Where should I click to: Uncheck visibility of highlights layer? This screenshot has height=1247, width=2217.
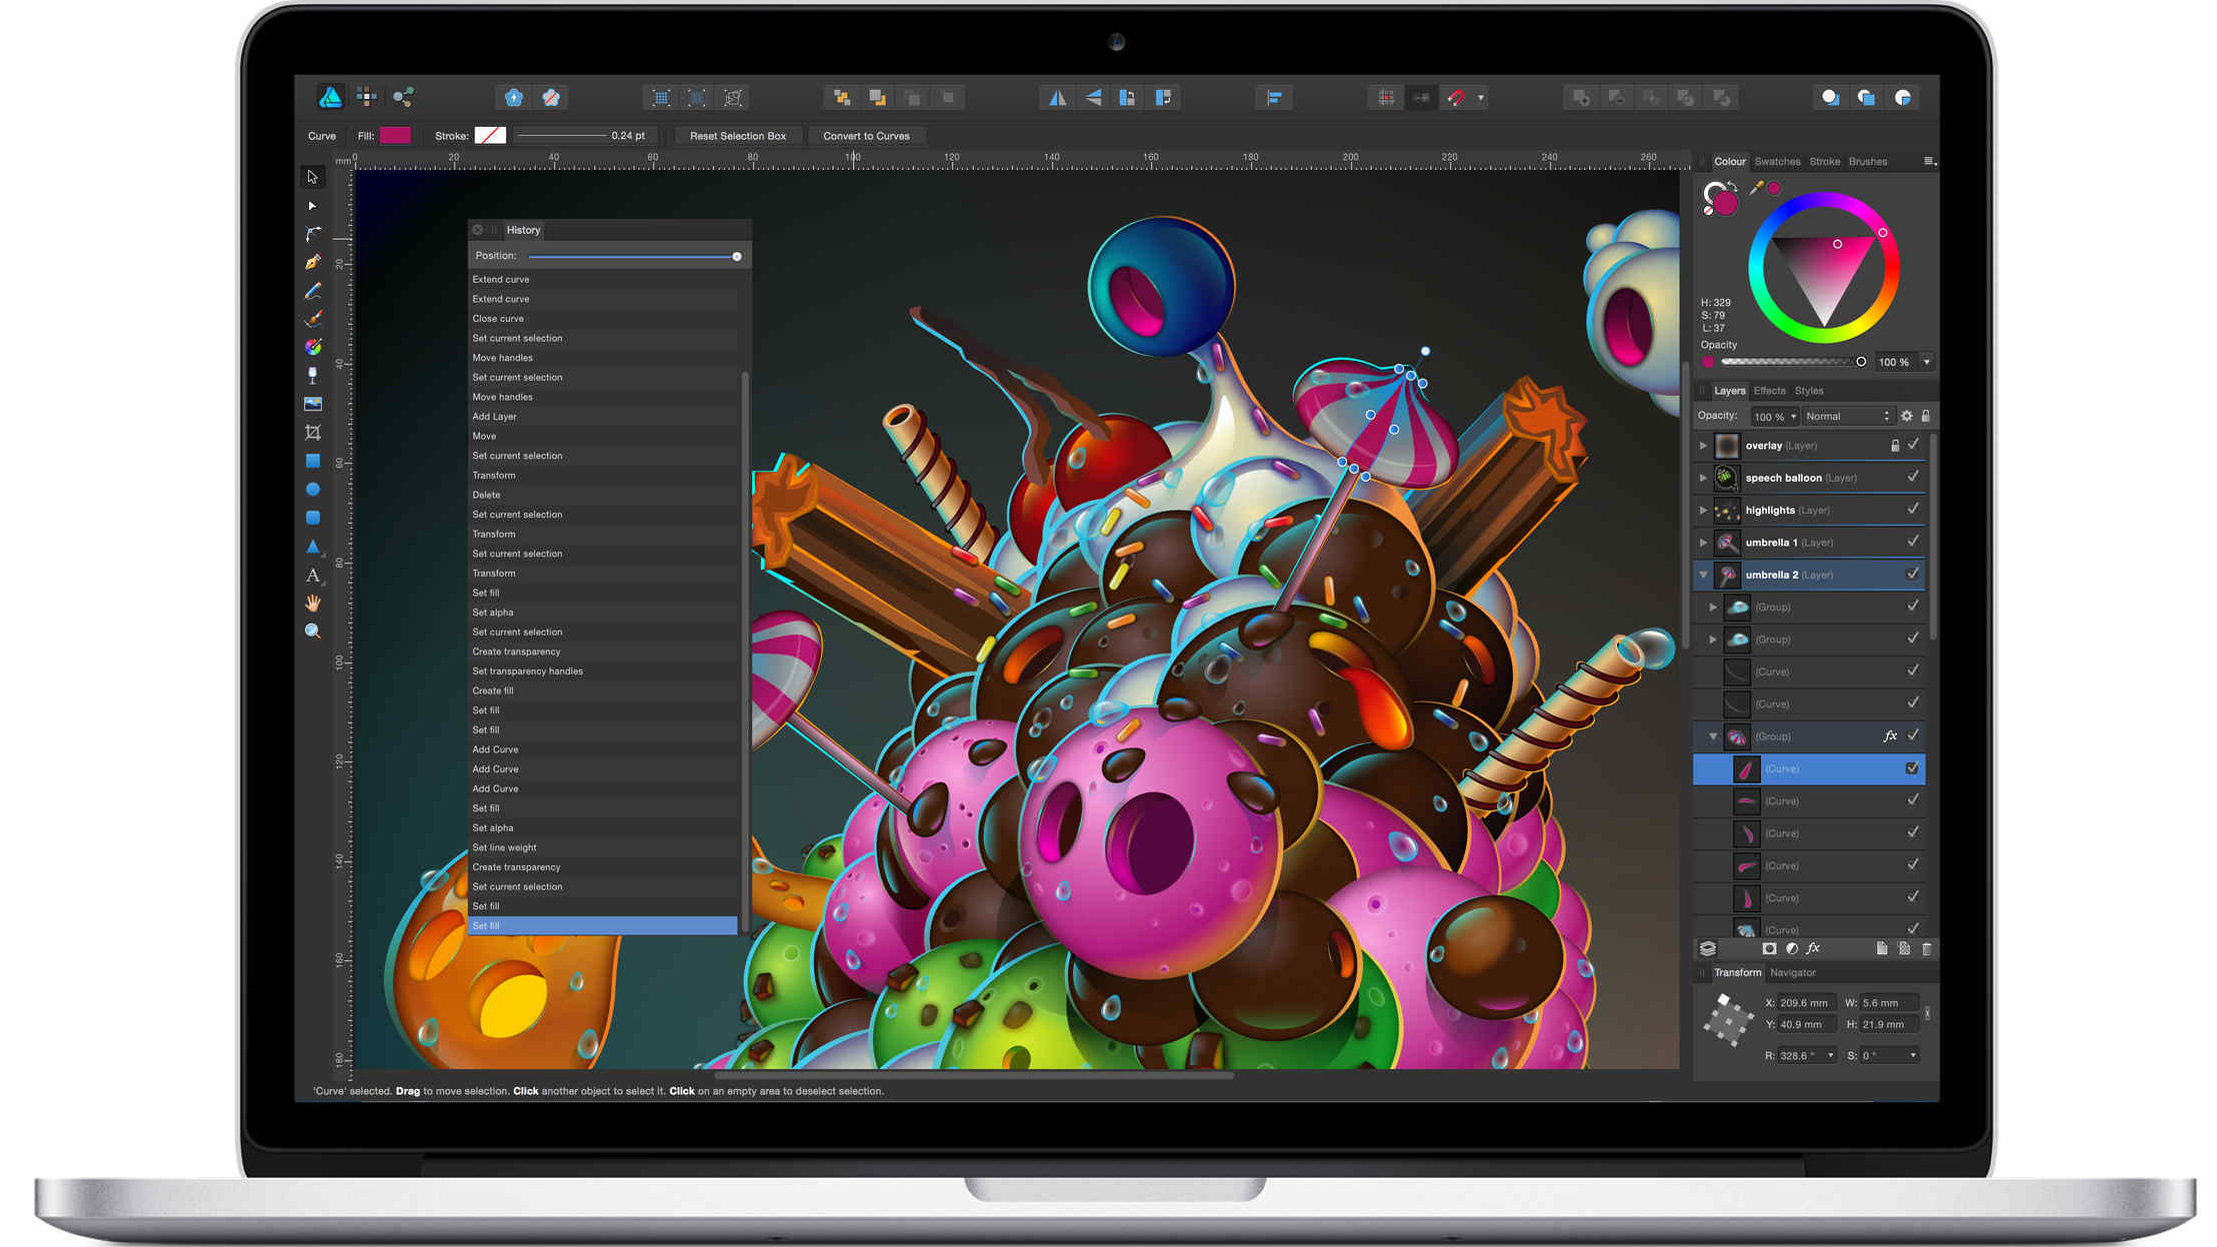(1912, 510)
